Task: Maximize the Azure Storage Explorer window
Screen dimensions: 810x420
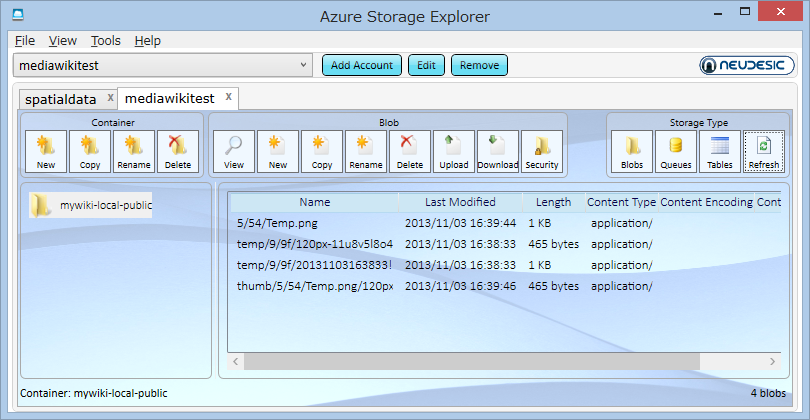Action: (x=744, y=12)
